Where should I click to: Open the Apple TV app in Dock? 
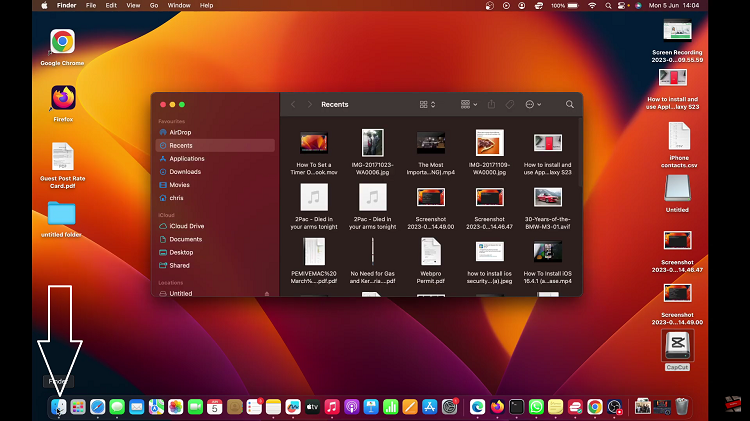pos(312,407)
